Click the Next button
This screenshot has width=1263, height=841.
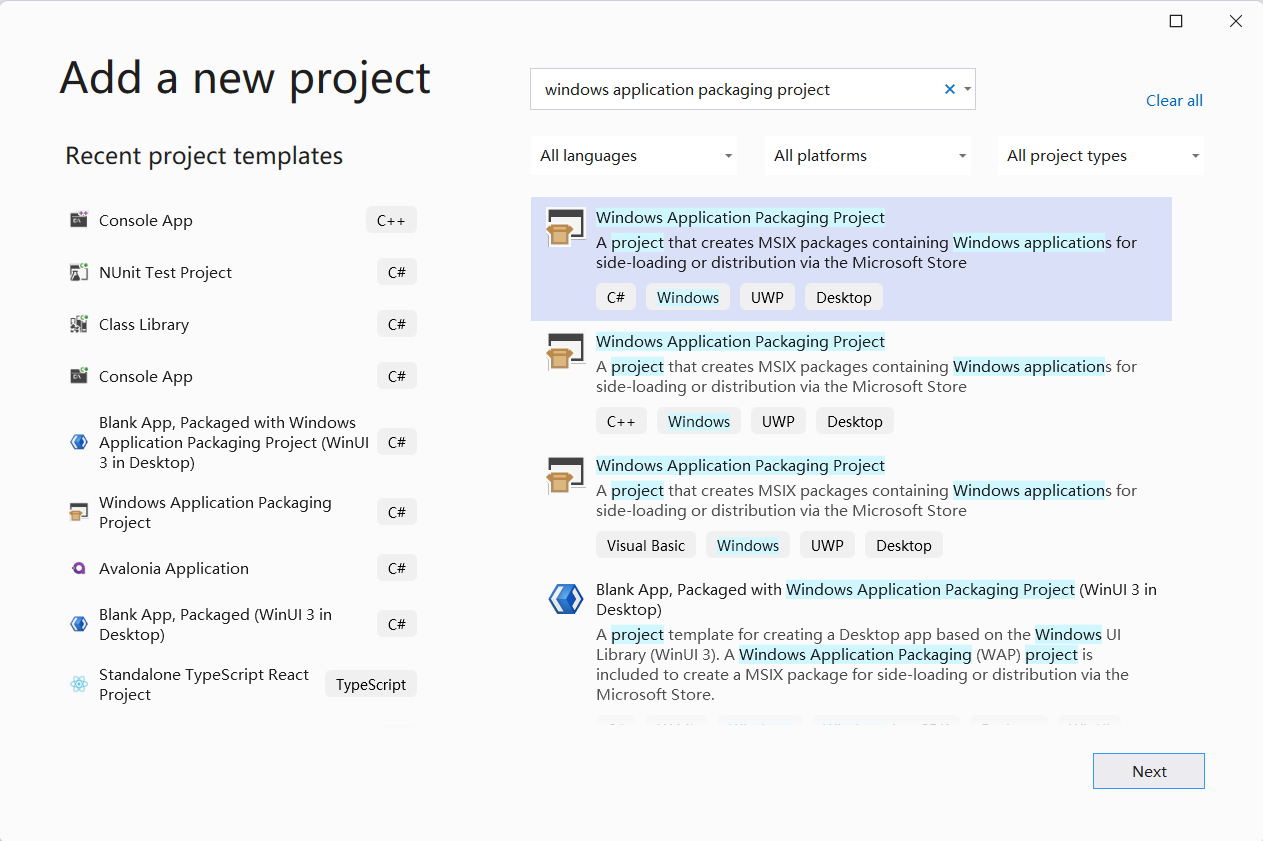(1148, 771)
